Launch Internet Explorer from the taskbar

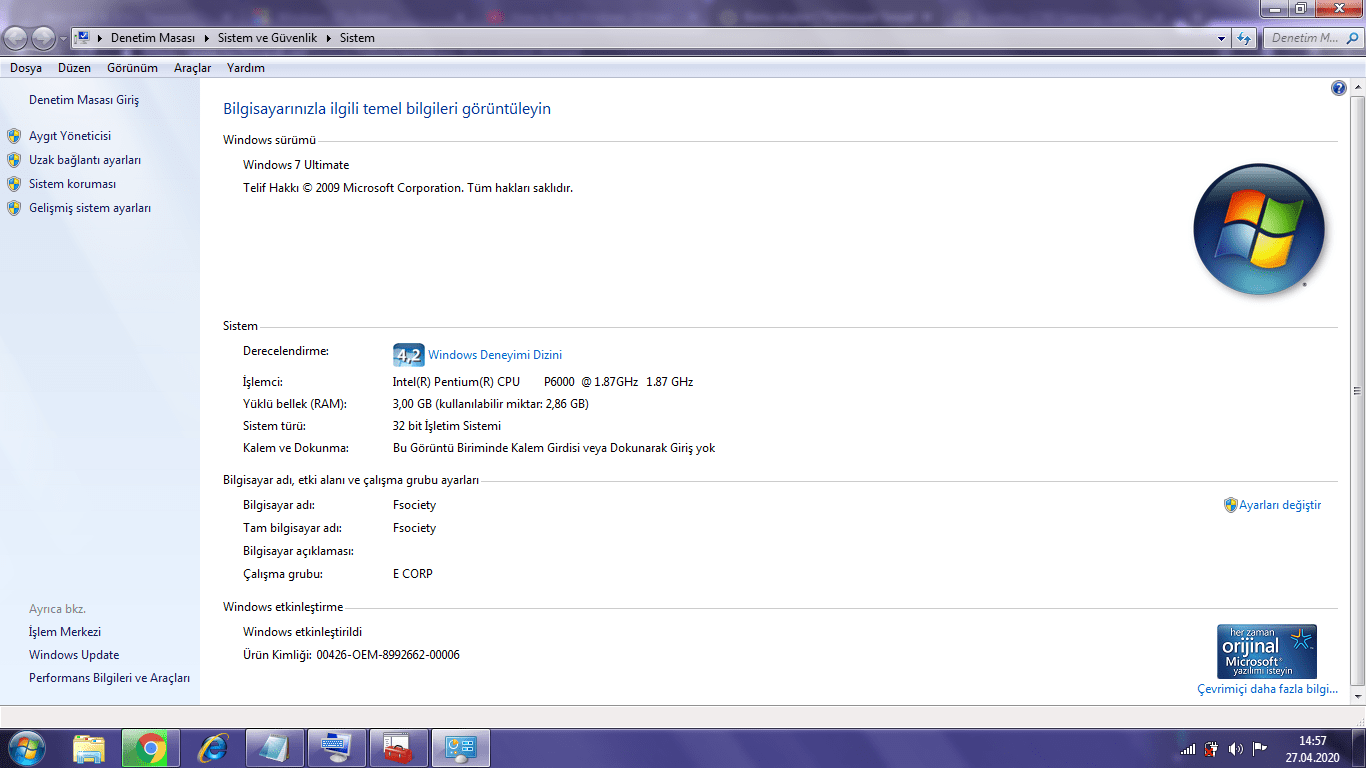click(213, 748)
